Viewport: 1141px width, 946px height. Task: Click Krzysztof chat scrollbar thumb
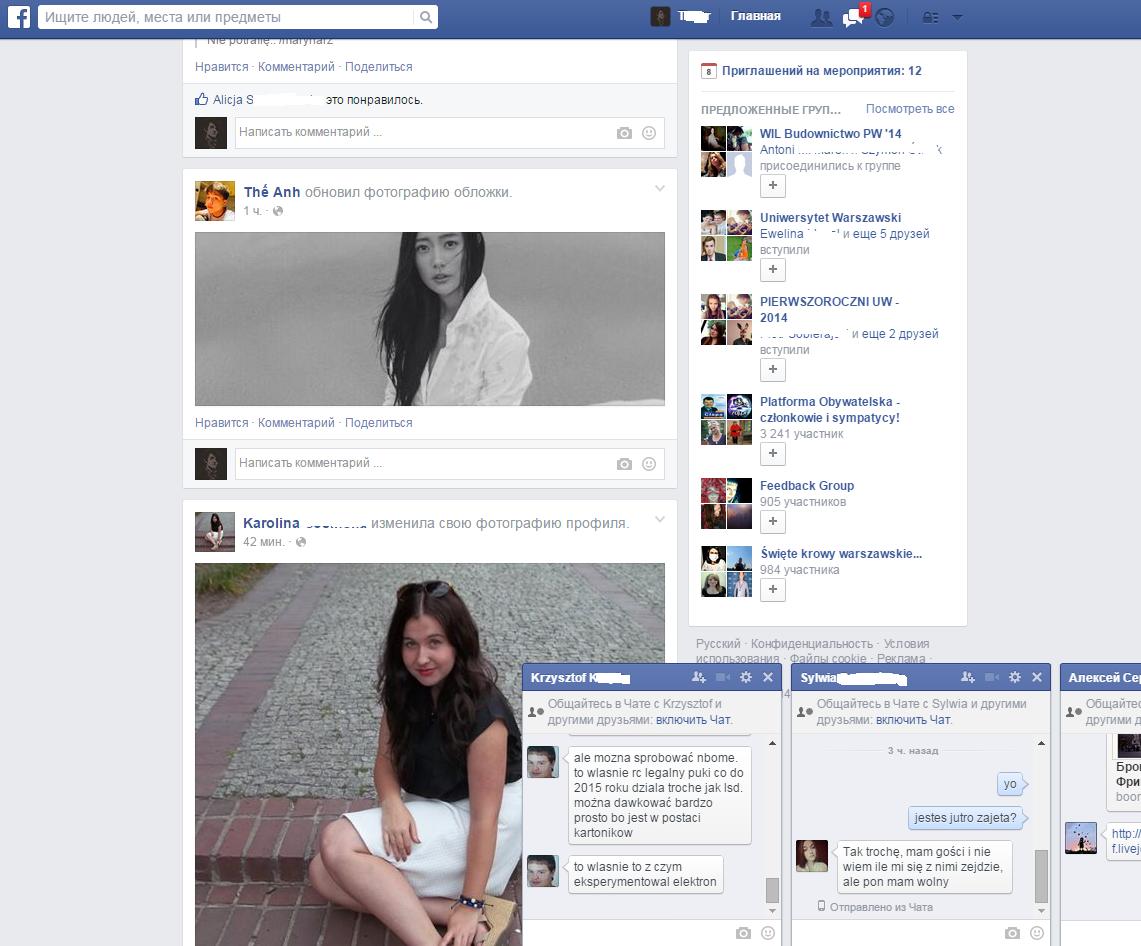point(772,890)
